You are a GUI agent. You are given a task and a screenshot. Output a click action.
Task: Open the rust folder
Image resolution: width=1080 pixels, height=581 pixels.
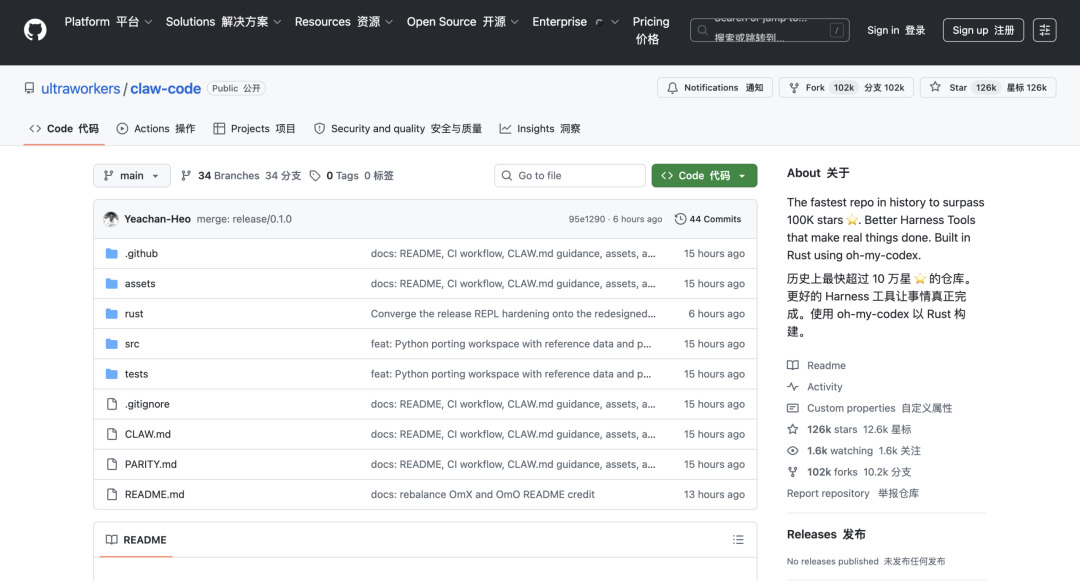click(134, 314)
